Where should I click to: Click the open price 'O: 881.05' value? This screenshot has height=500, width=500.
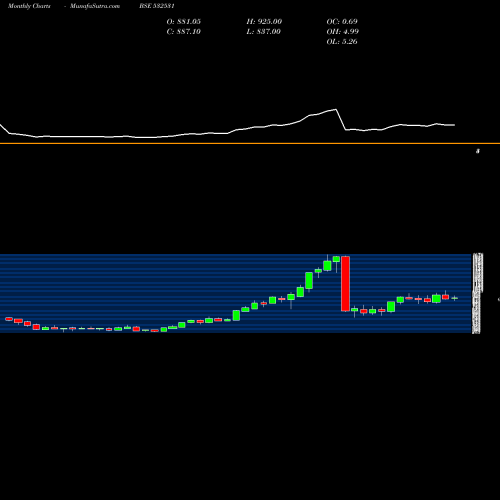[184, 22]
